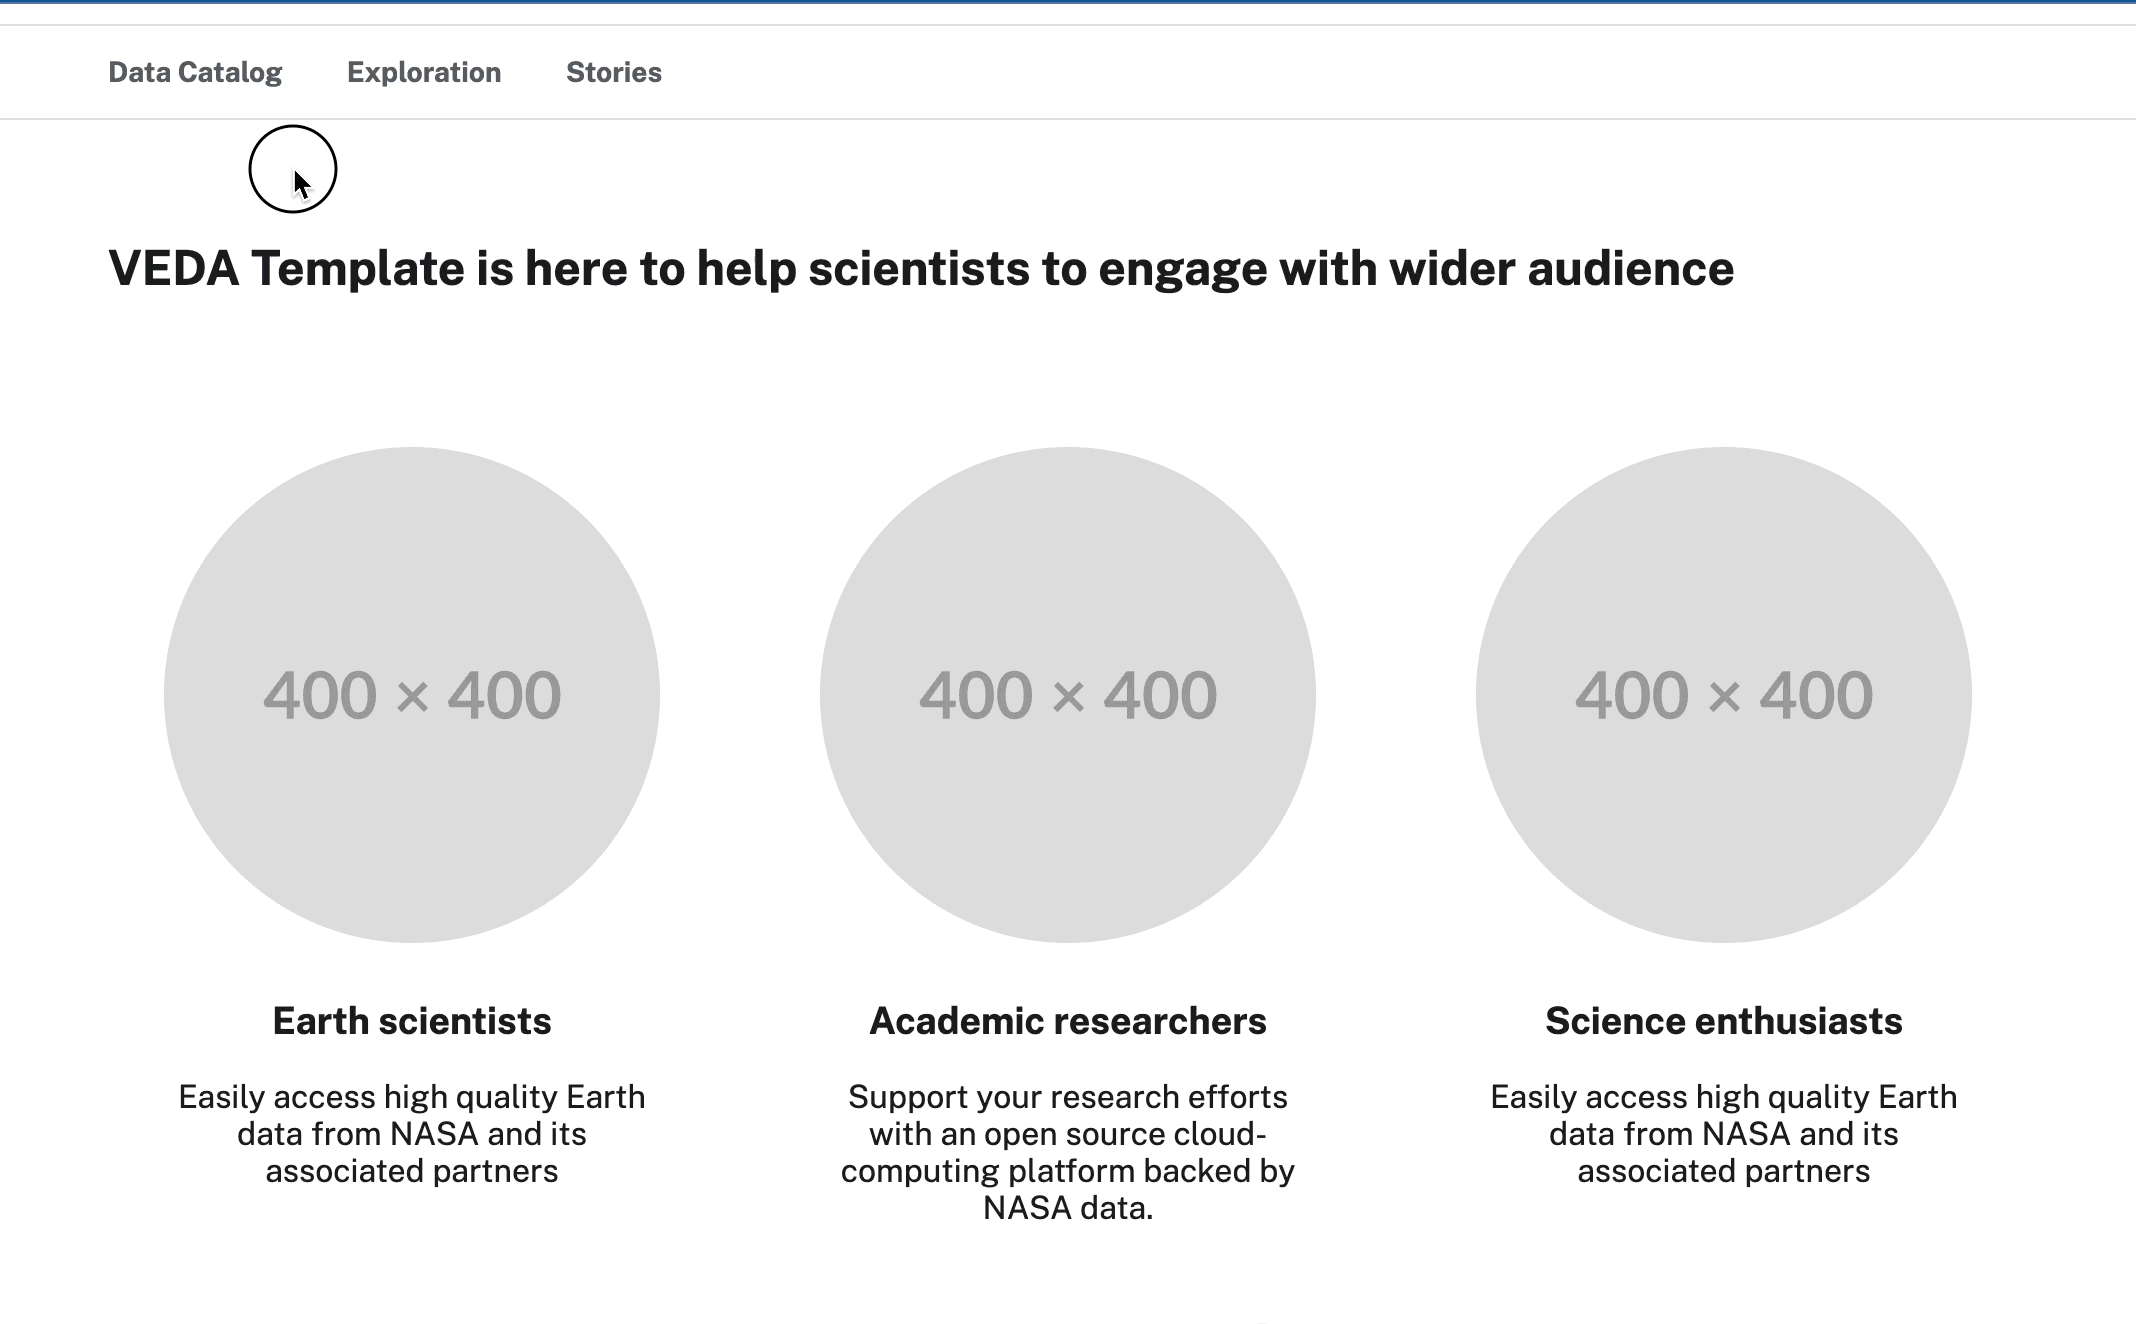Click 'associated partners' line under Earth scientists

(x=412, y=1171)
